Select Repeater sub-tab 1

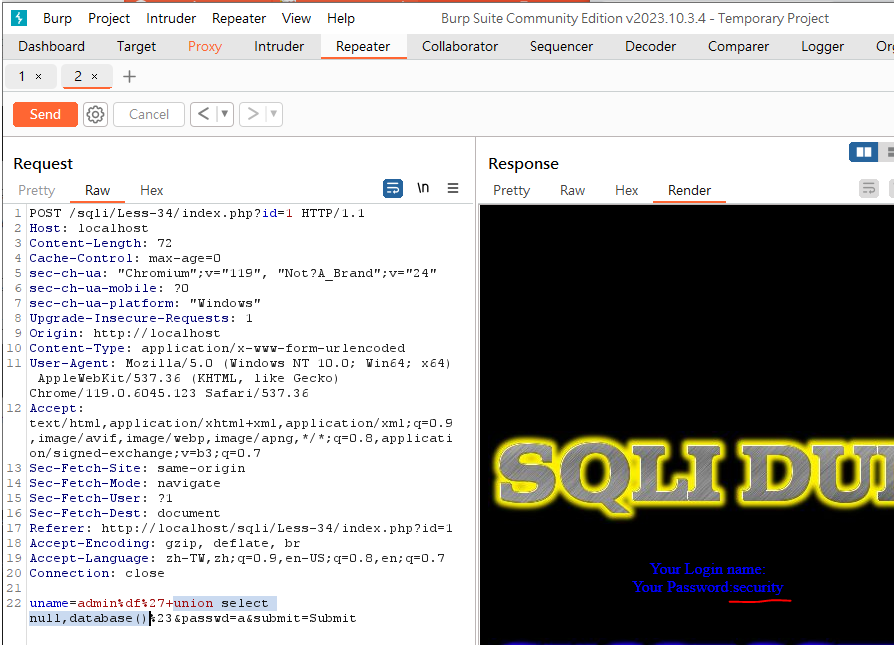click(22, 76)
